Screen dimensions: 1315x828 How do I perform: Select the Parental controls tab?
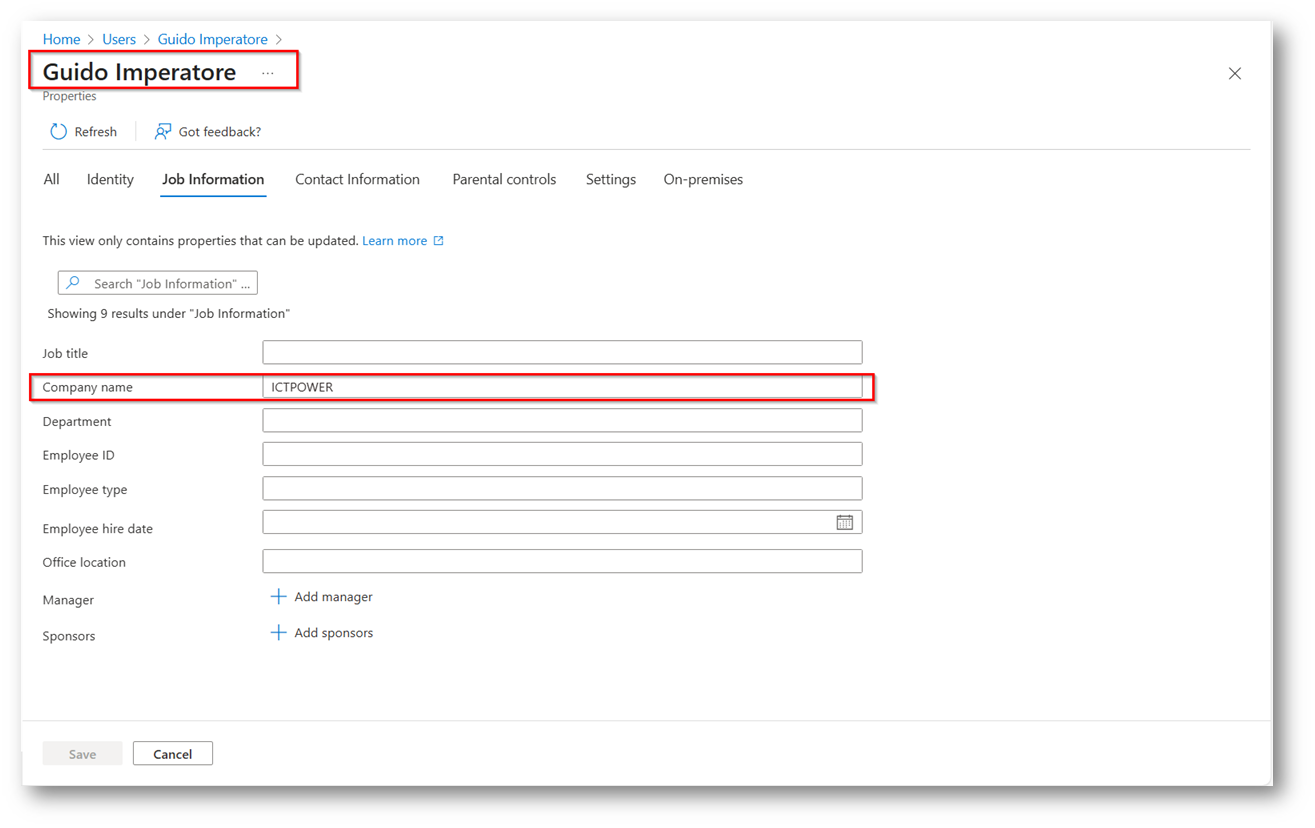(x=504, y=180)
